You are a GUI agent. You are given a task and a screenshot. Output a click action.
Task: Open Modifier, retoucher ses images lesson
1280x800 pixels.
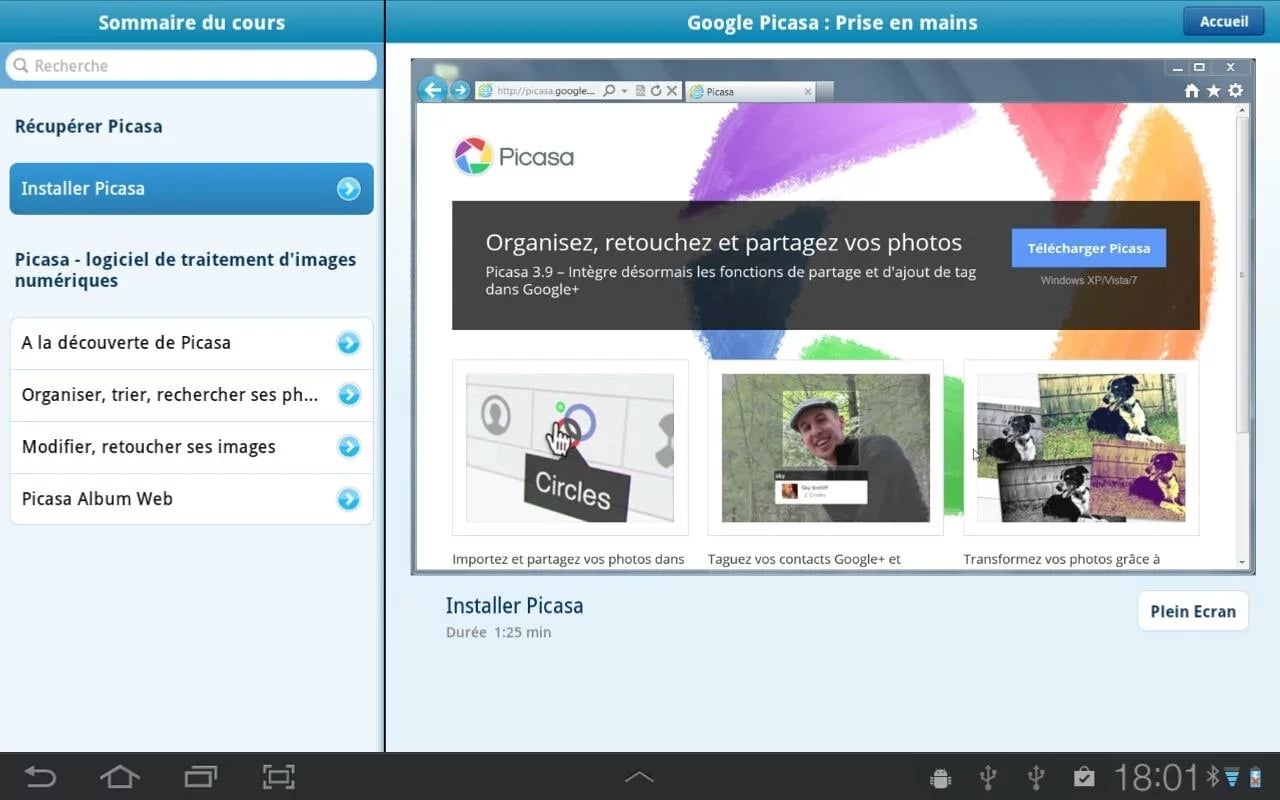coord(191,447)
